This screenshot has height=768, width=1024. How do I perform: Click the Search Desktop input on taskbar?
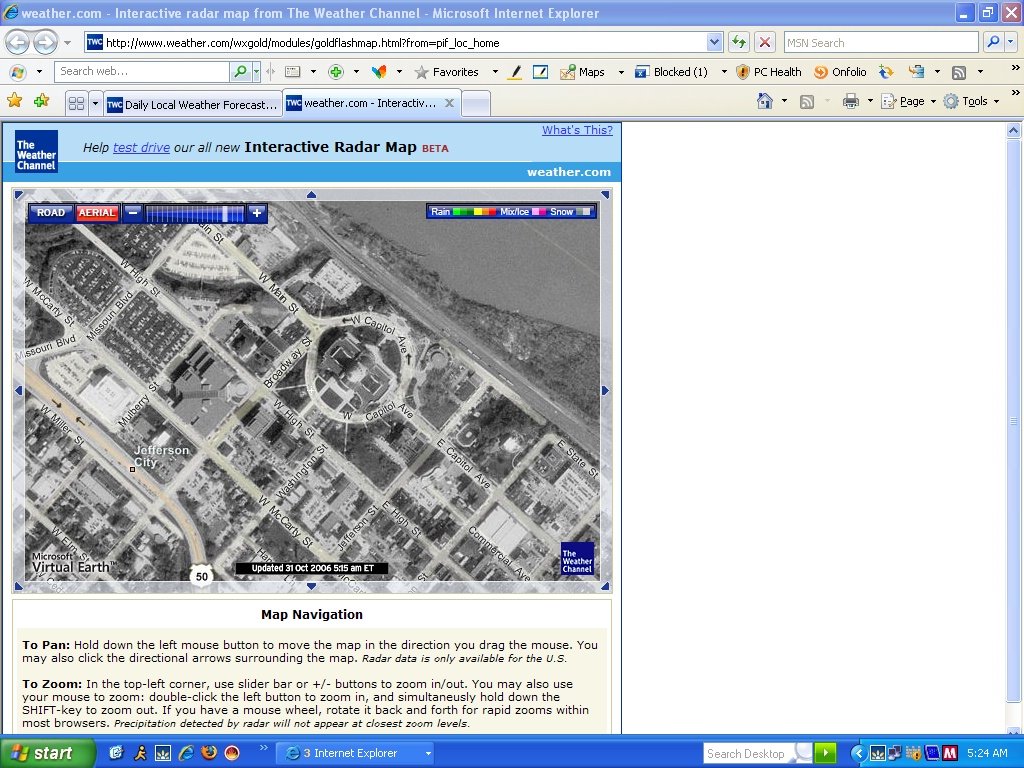pos(749,753)
